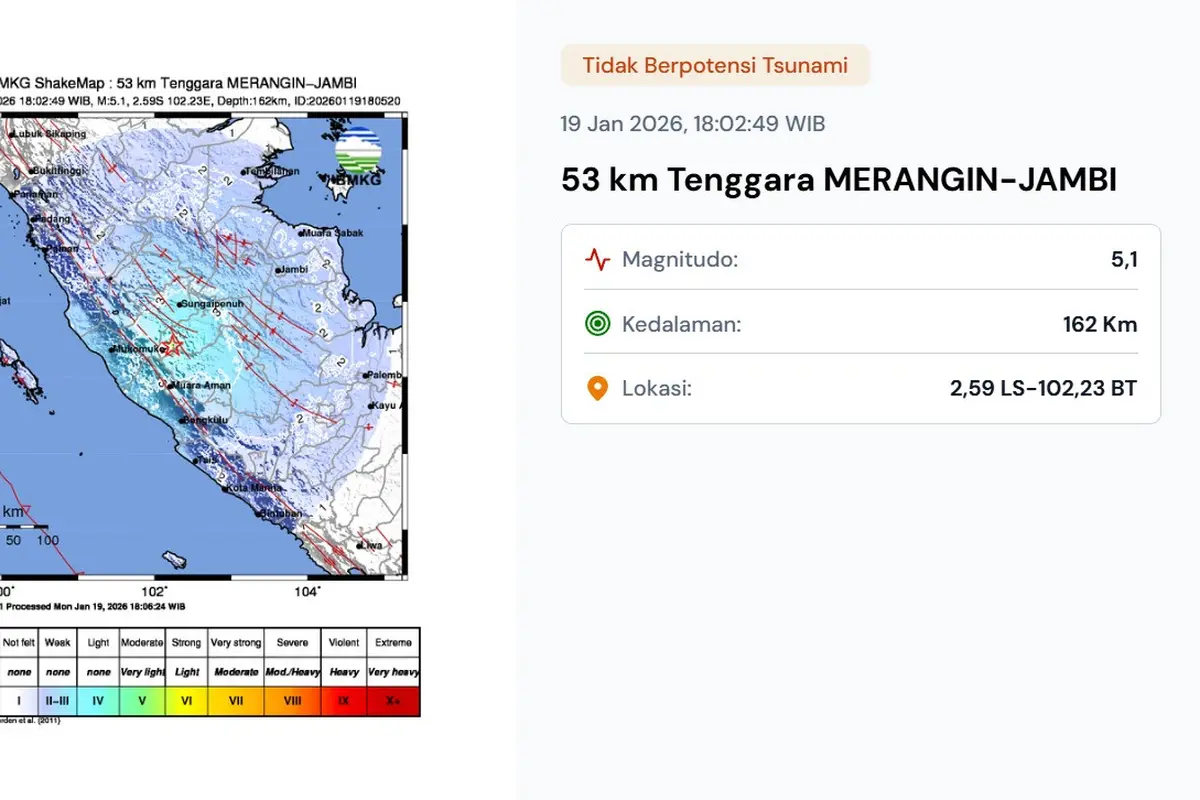
Task: Select the timestamp 19 Jan 2026, 18:02:49 WIB
Action: [693, 124]
